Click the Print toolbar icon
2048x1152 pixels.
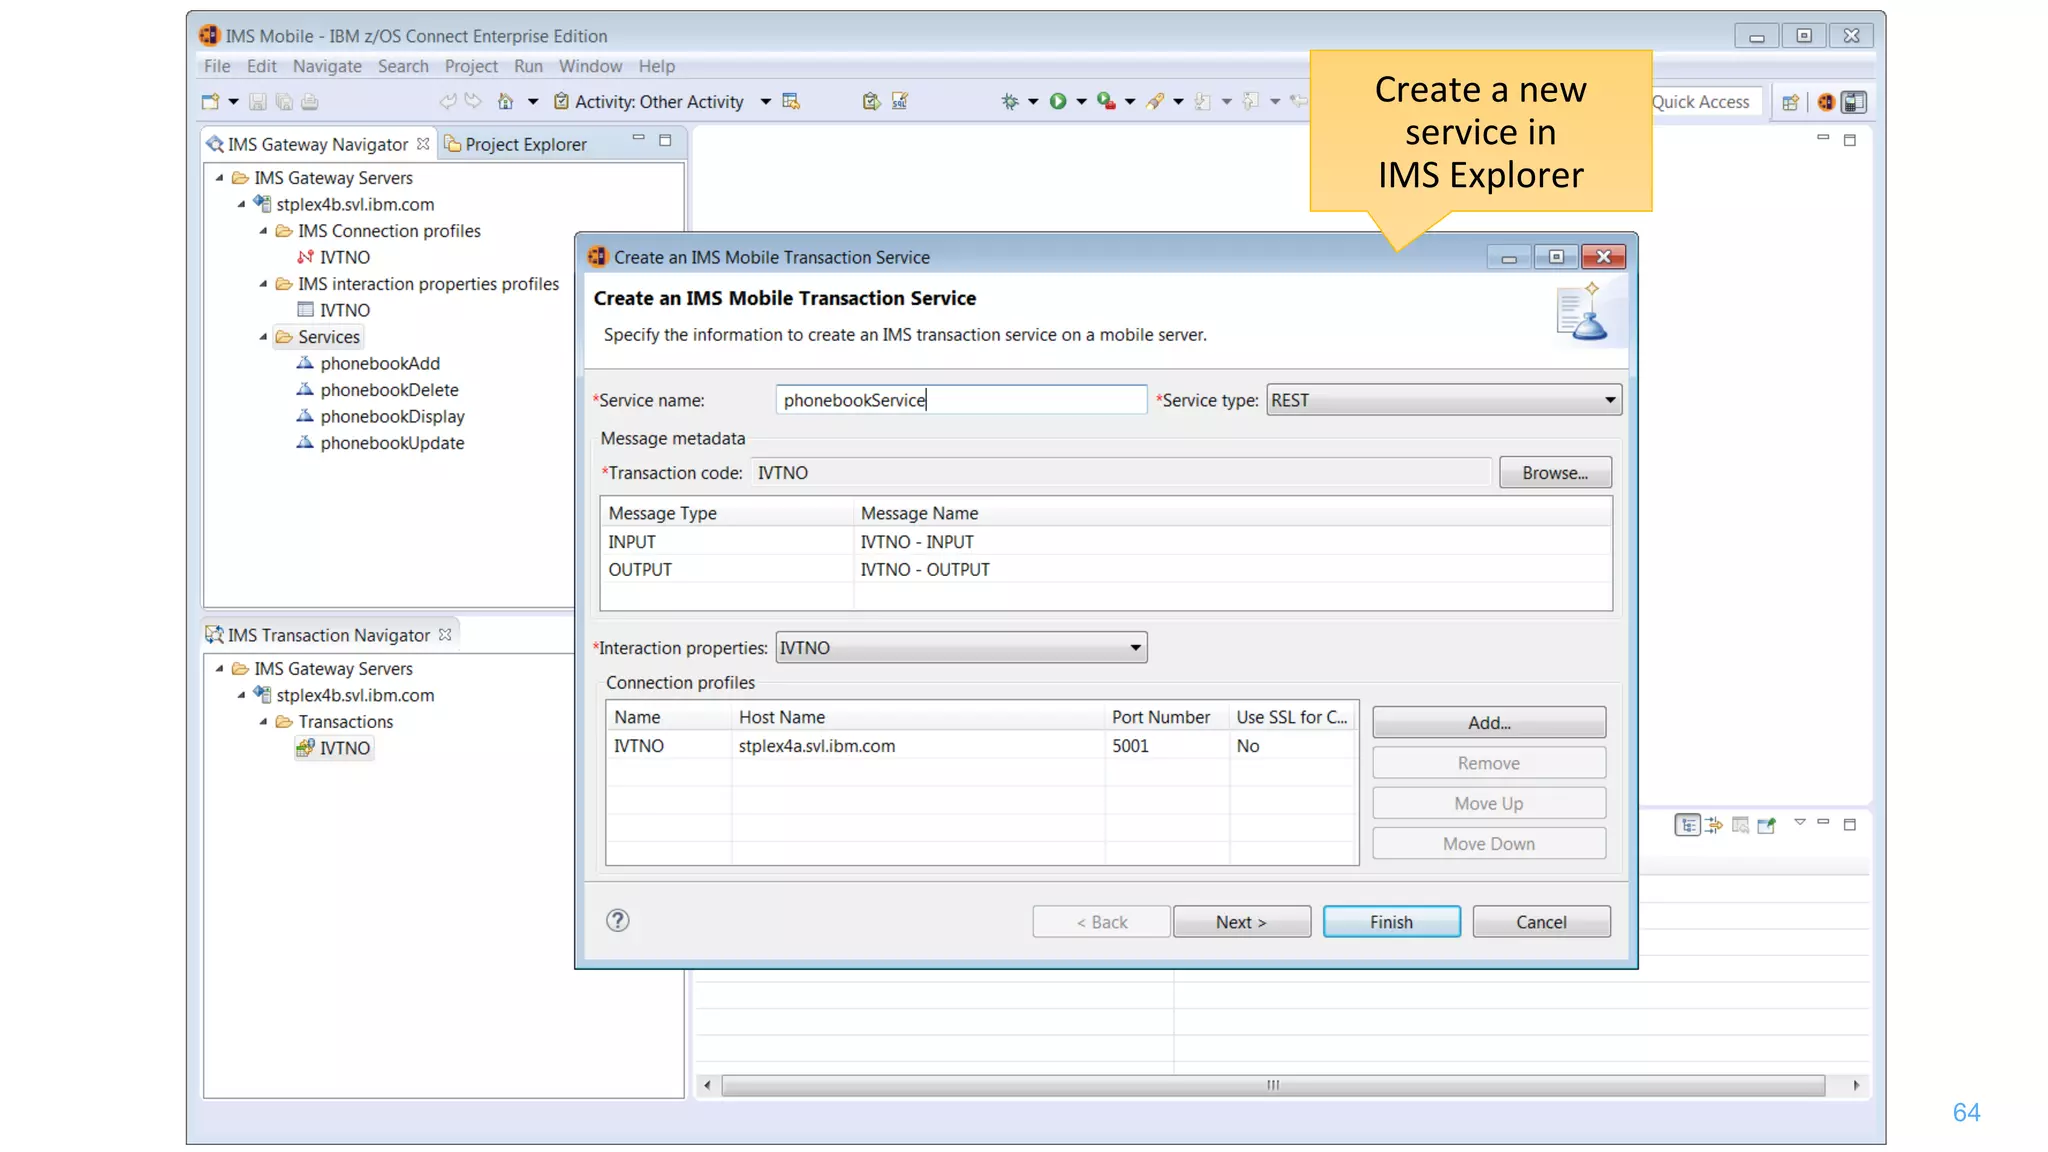pyautogui.click(x=310, y=101)
